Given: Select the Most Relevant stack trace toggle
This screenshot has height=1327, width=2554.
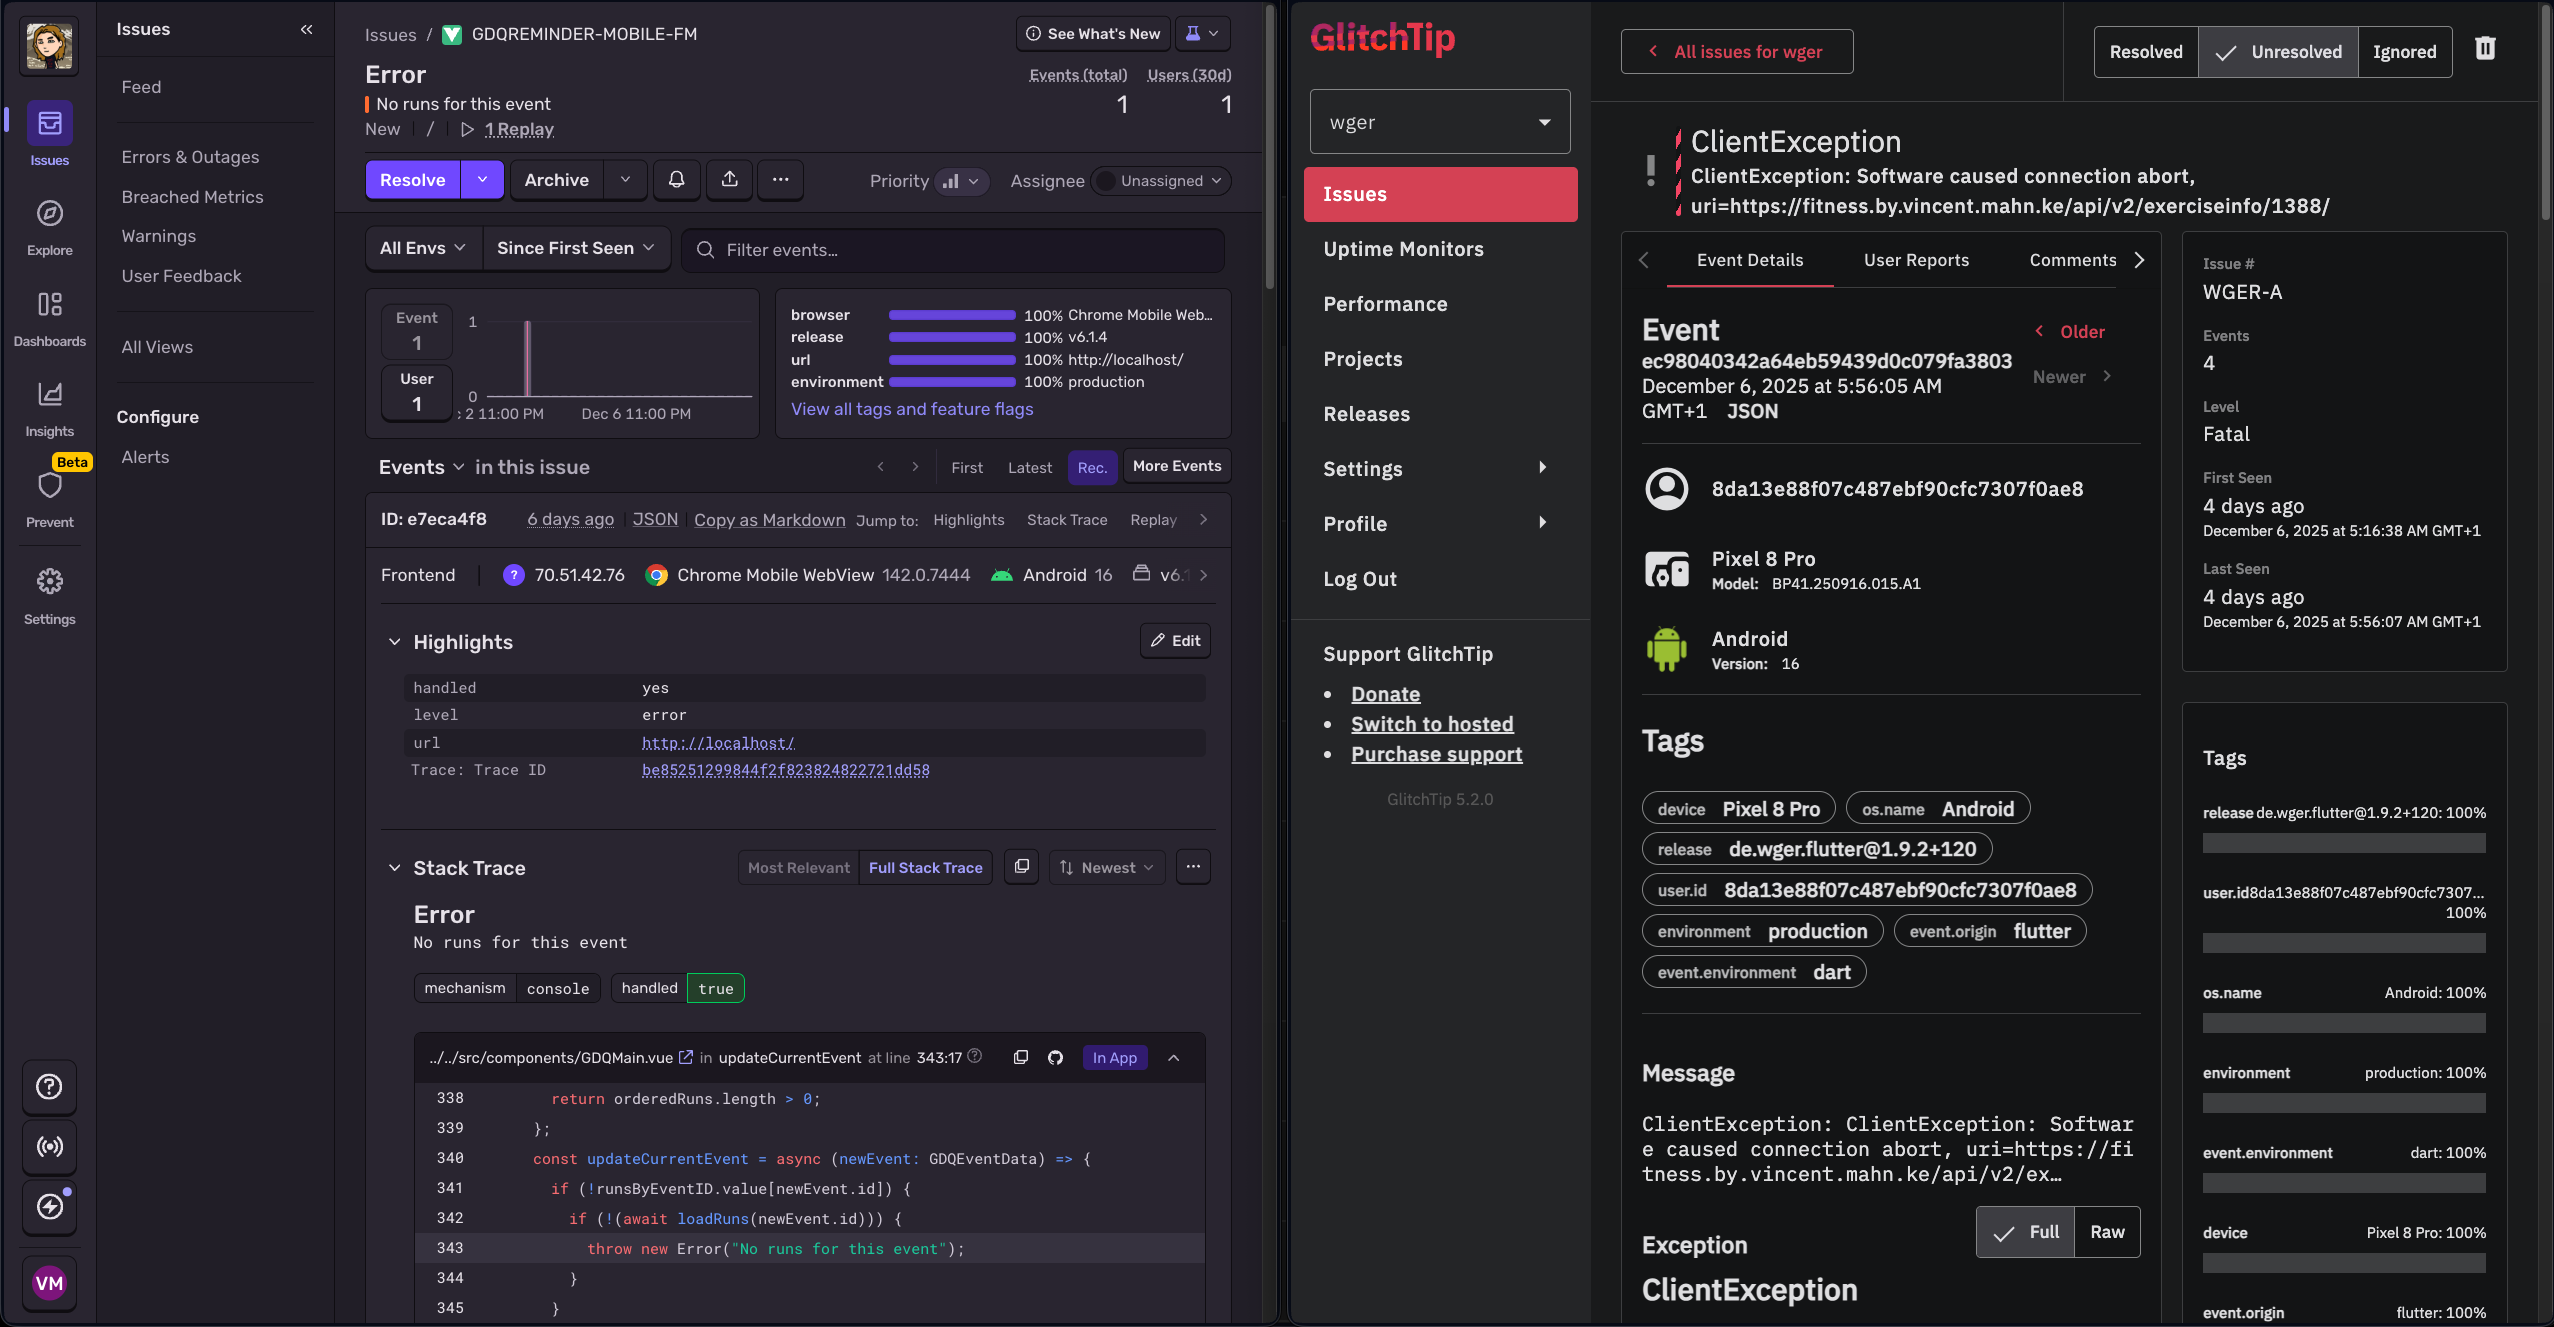Looking at the screenshot, I should 798,868.
